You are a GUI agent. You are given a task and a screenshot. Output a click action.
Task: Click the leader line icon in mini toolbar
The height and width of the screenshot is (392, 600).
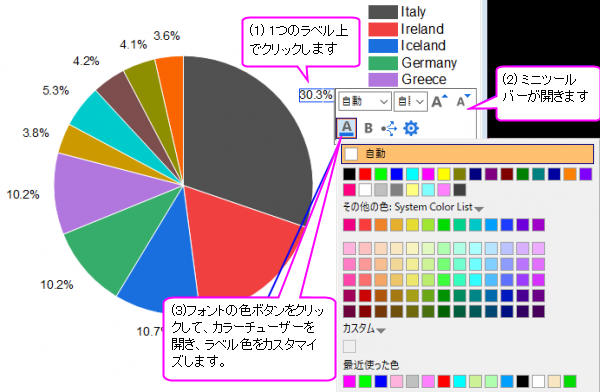390,129
